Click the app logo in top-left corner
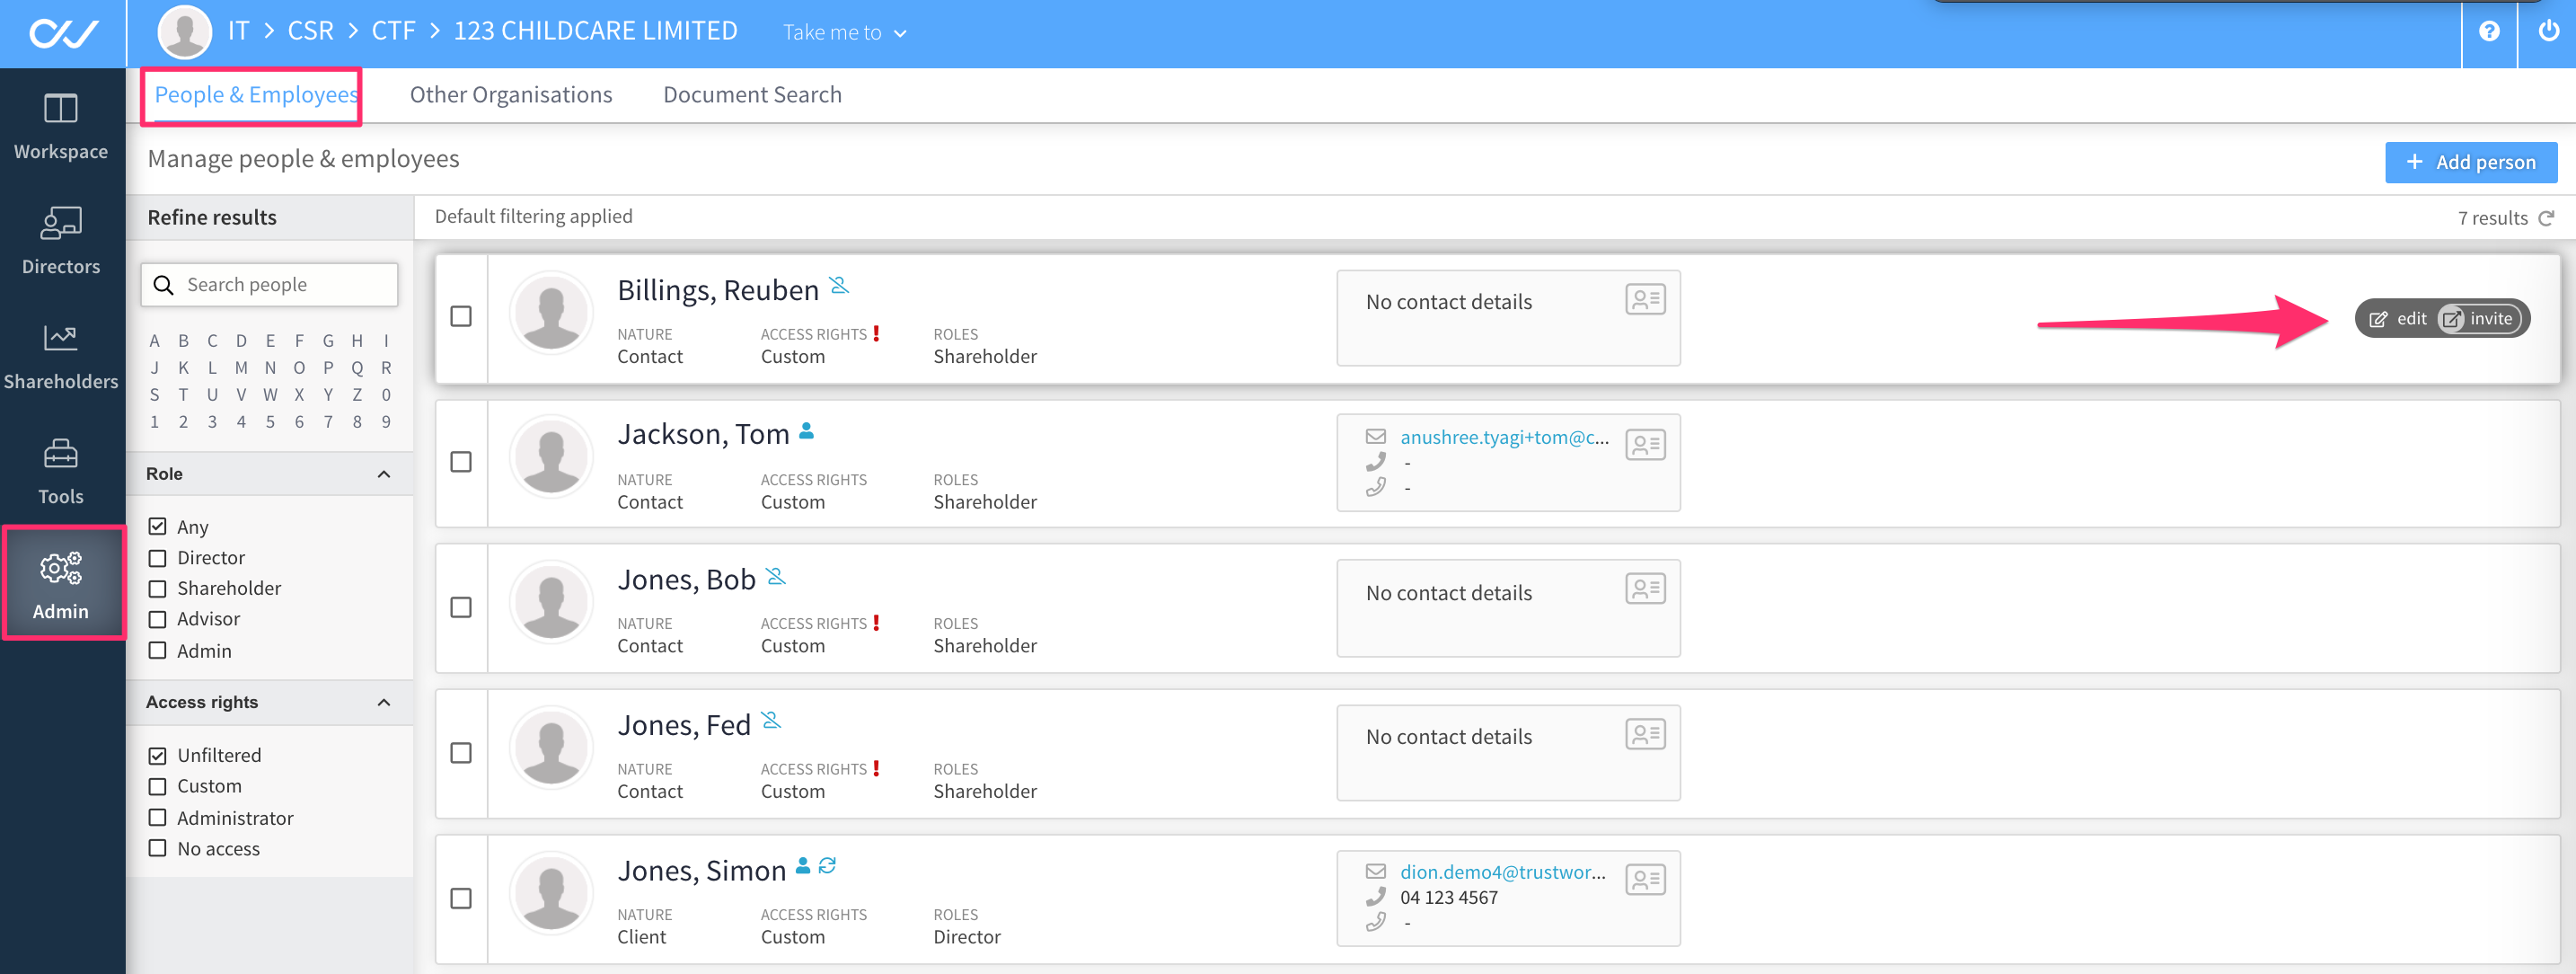Image resolution: width=2576 pixels, height=974 pixels. click(x=63, y=34)
